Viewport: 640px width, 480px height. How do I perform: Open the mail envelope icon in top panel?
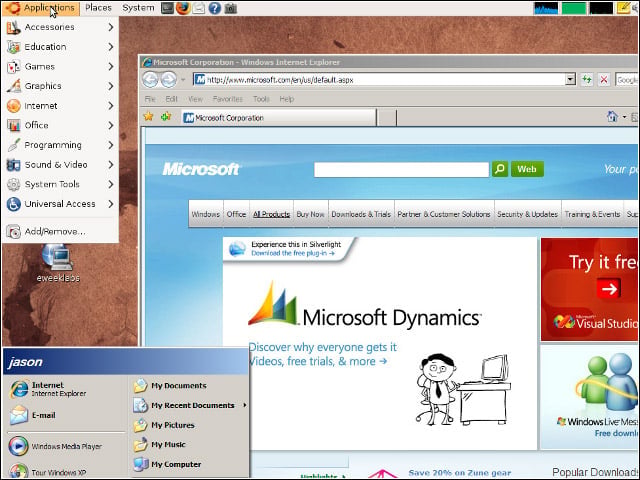[x=198, y=8]
